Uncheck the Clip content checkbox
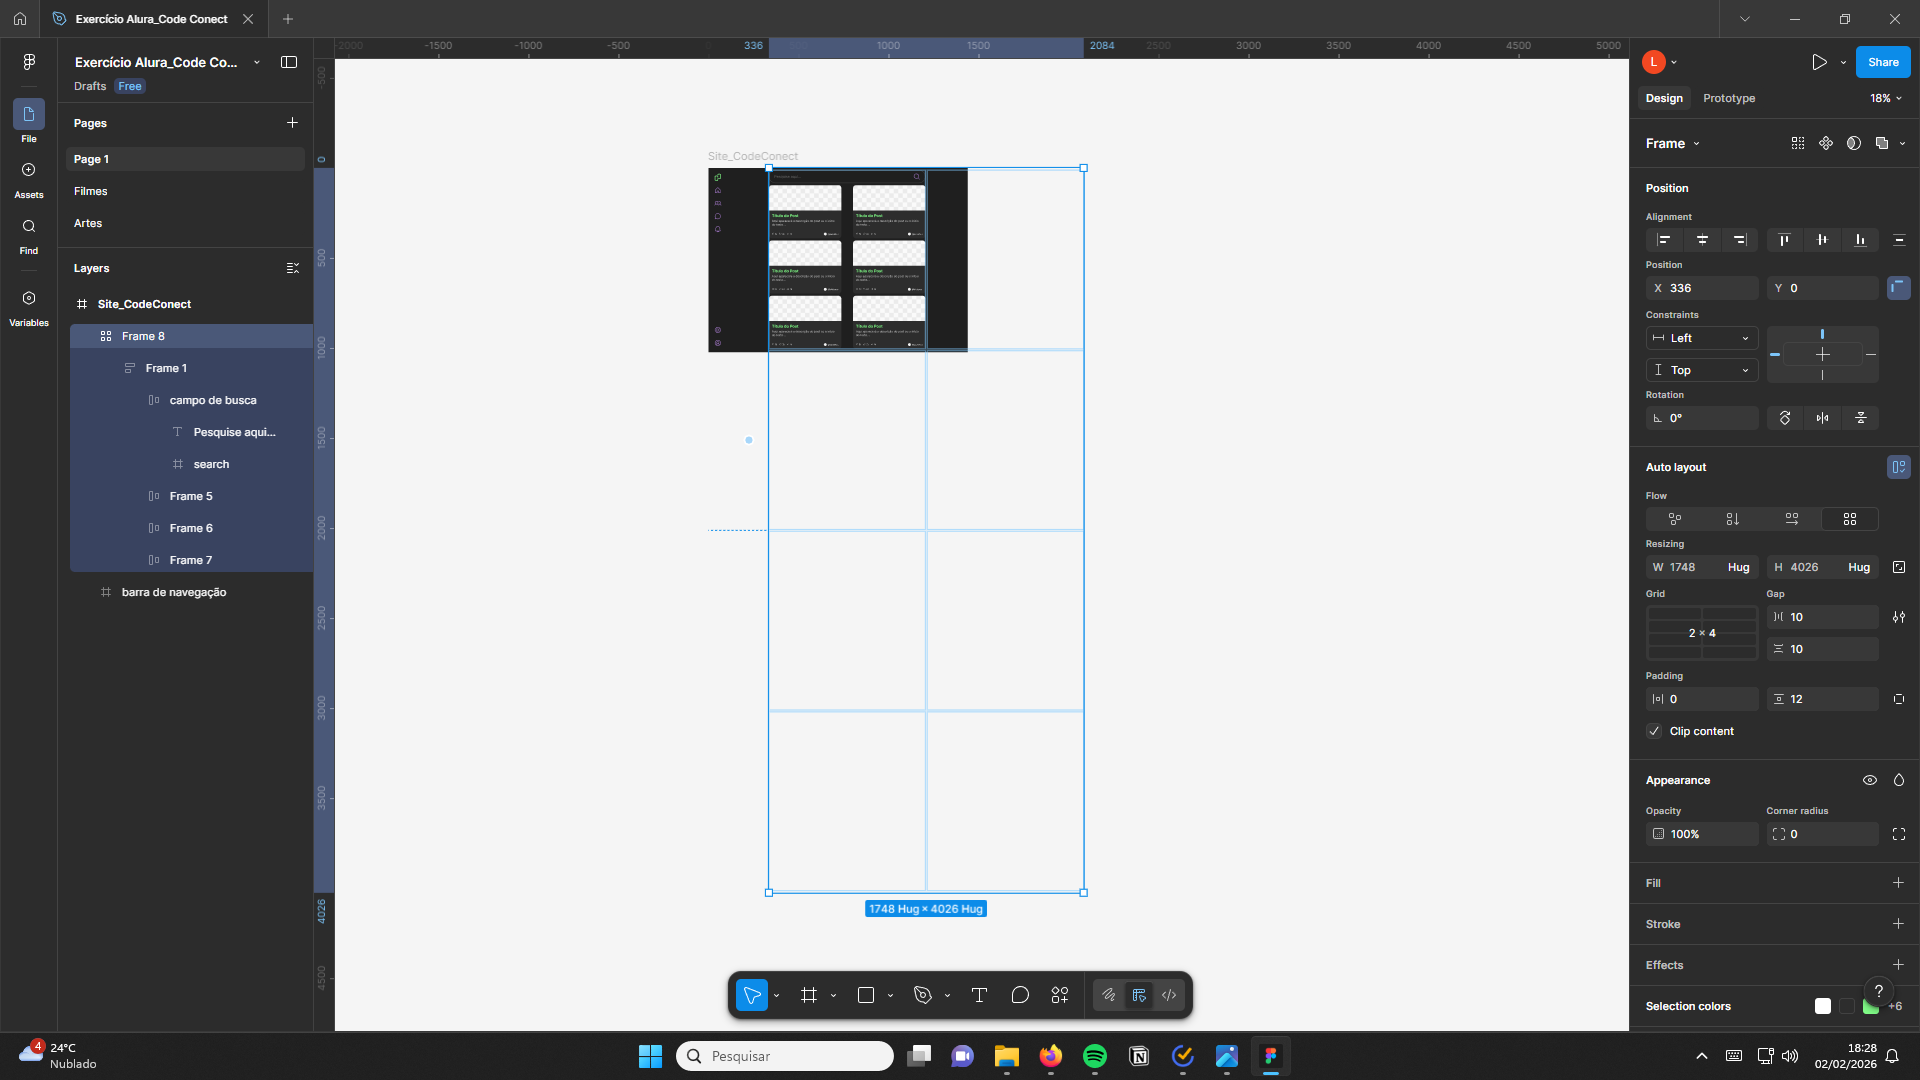The width and height of the screenshot is (1920, 1080). pyautogui.click(x=1654, y=731)
